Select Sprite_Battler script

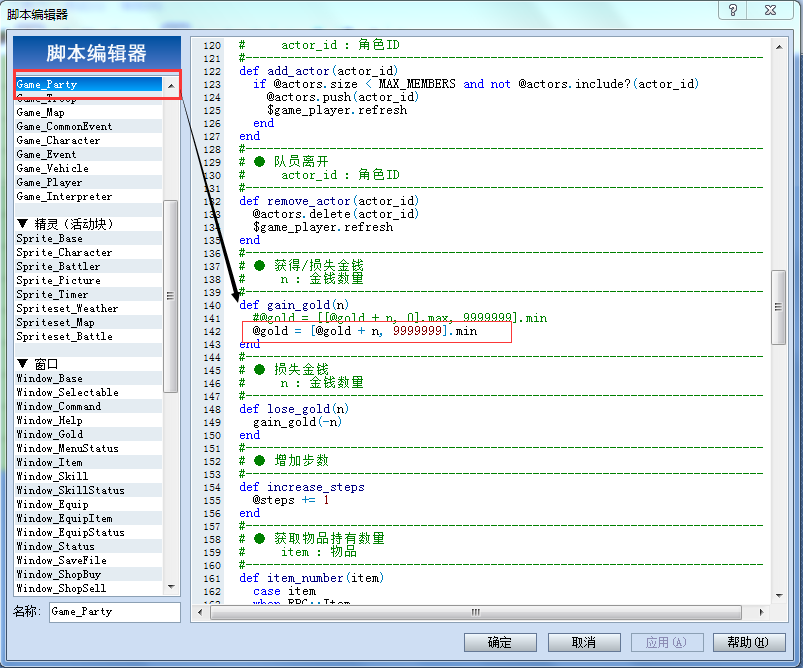tap(89, 266)
